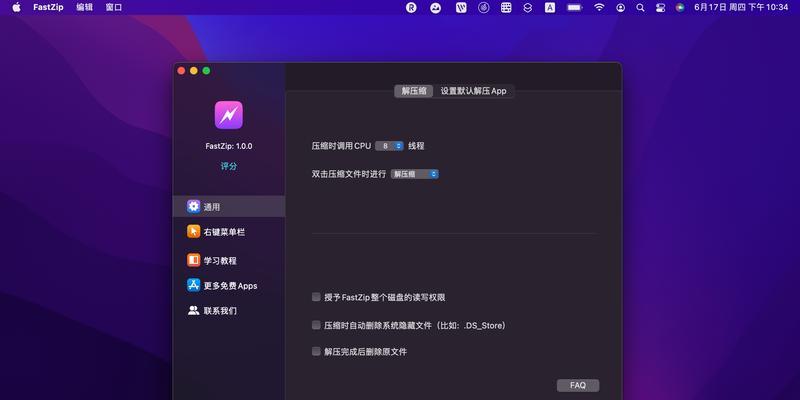
Task: Open Control Center in the menu bar
Action: 660,8
